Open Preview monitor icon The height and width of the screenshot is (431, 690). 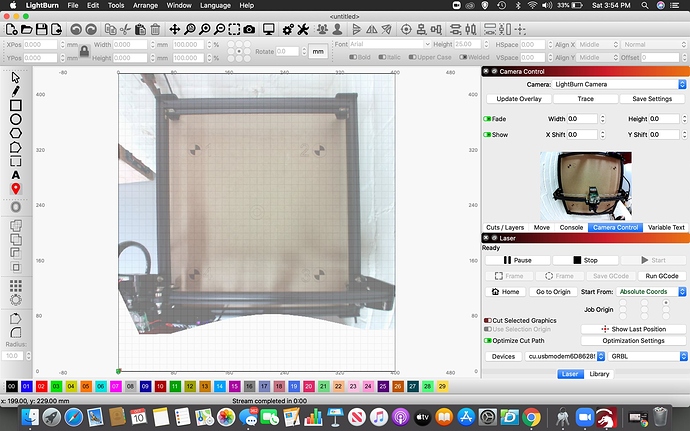tap(268, 29)
